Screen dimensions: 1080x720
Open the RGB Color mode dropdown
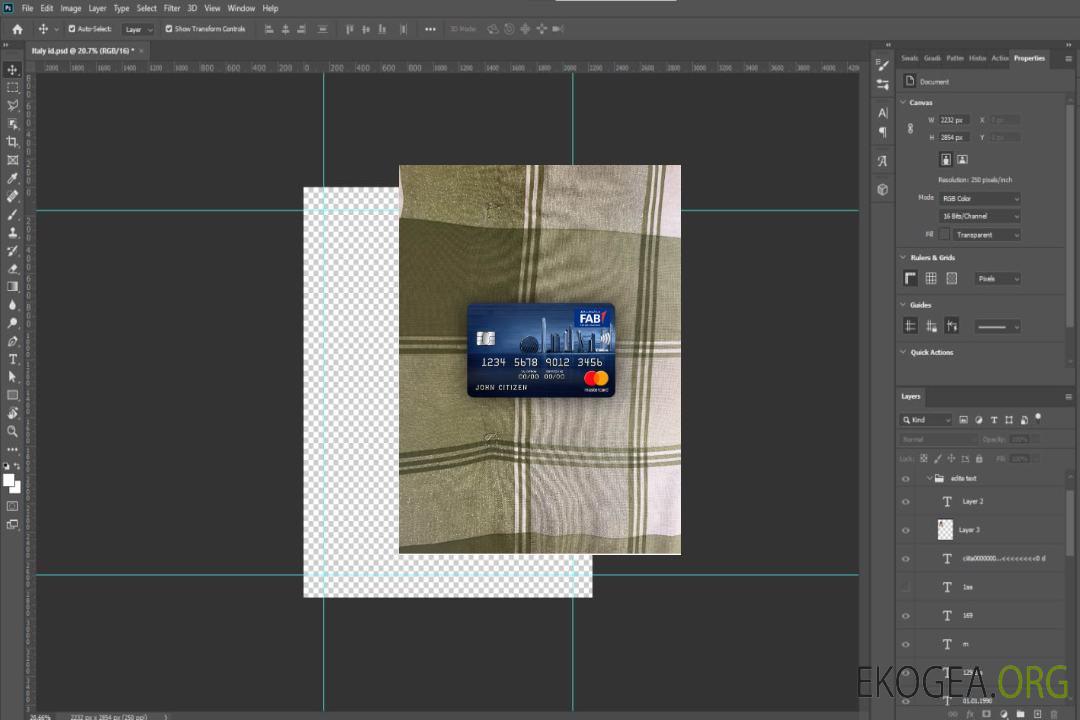[980, 199]
